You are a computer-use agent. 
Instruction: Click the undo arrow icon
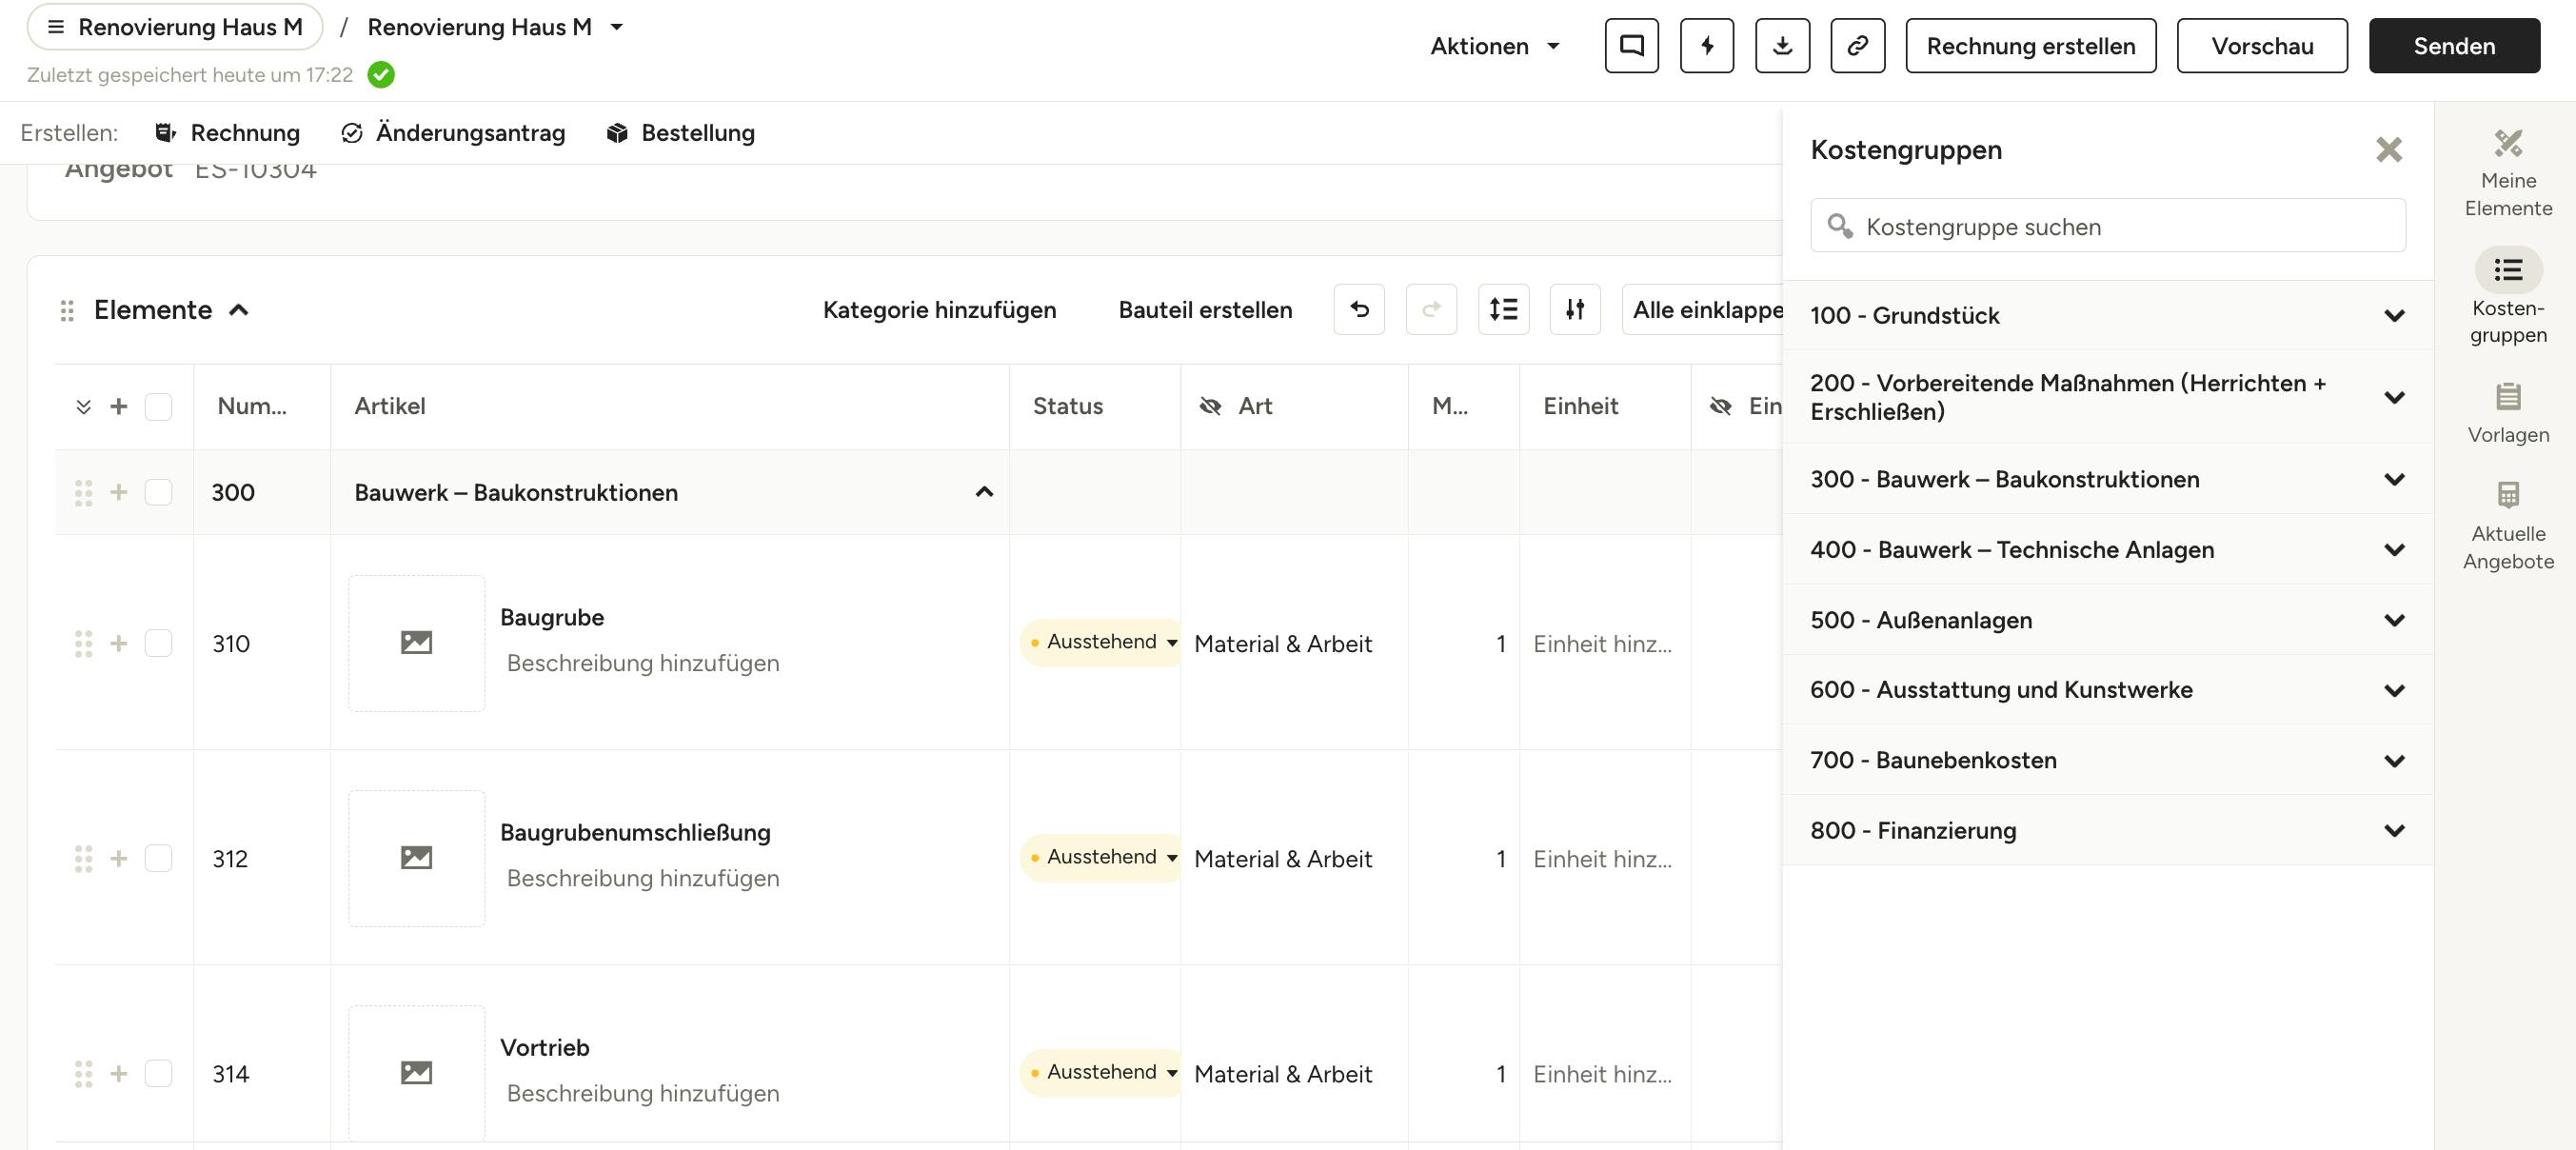(x=1359, y=310)
